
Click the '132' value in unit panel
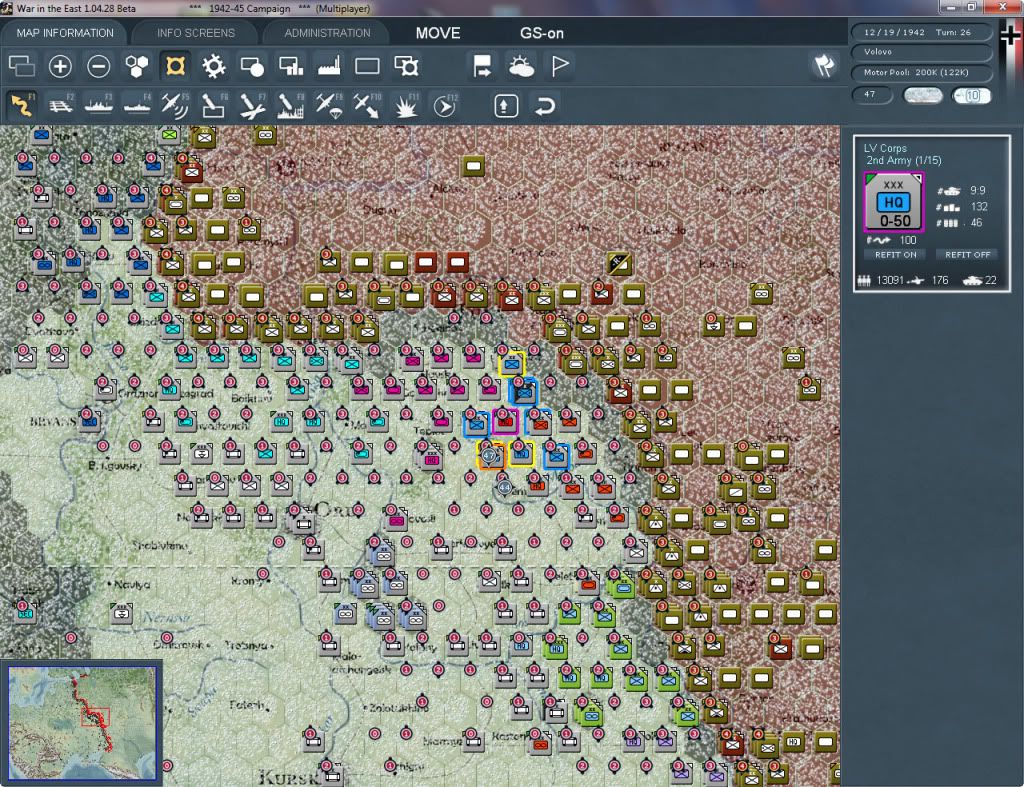coord(979,207)
